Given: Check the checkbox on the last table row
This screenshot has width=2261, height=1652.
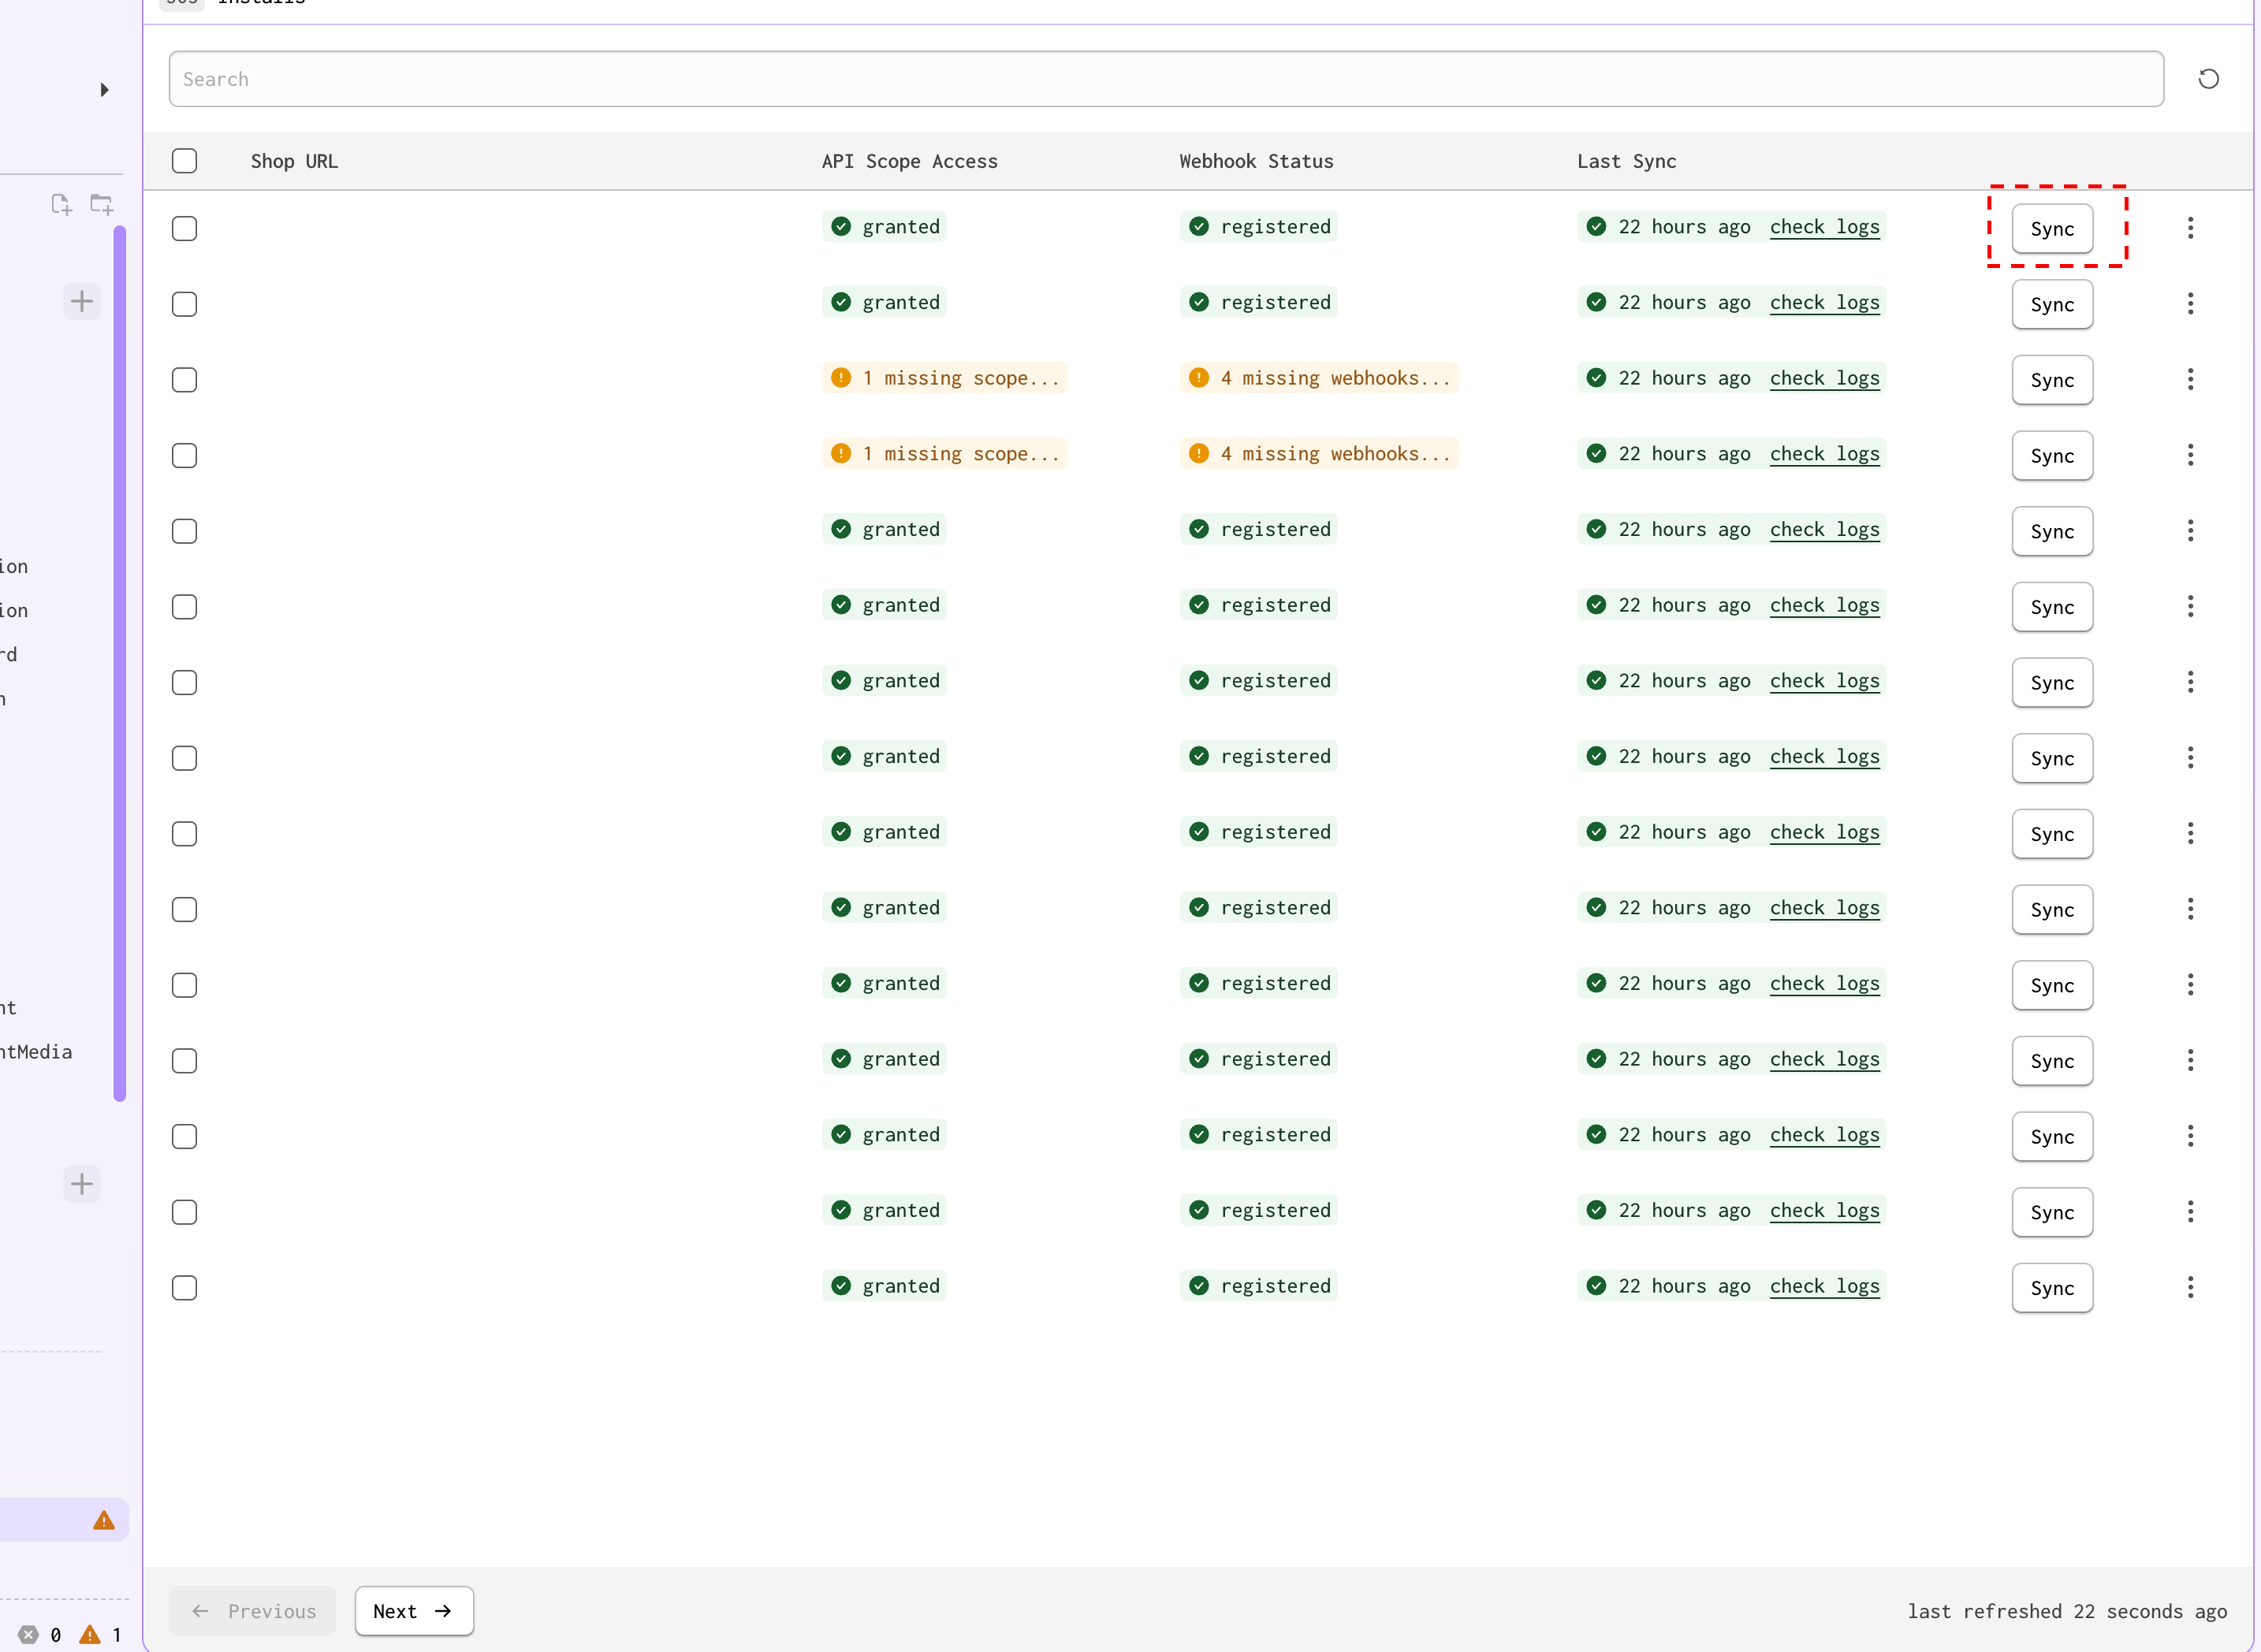Looking at the screenshot, I should point(184,1288).
